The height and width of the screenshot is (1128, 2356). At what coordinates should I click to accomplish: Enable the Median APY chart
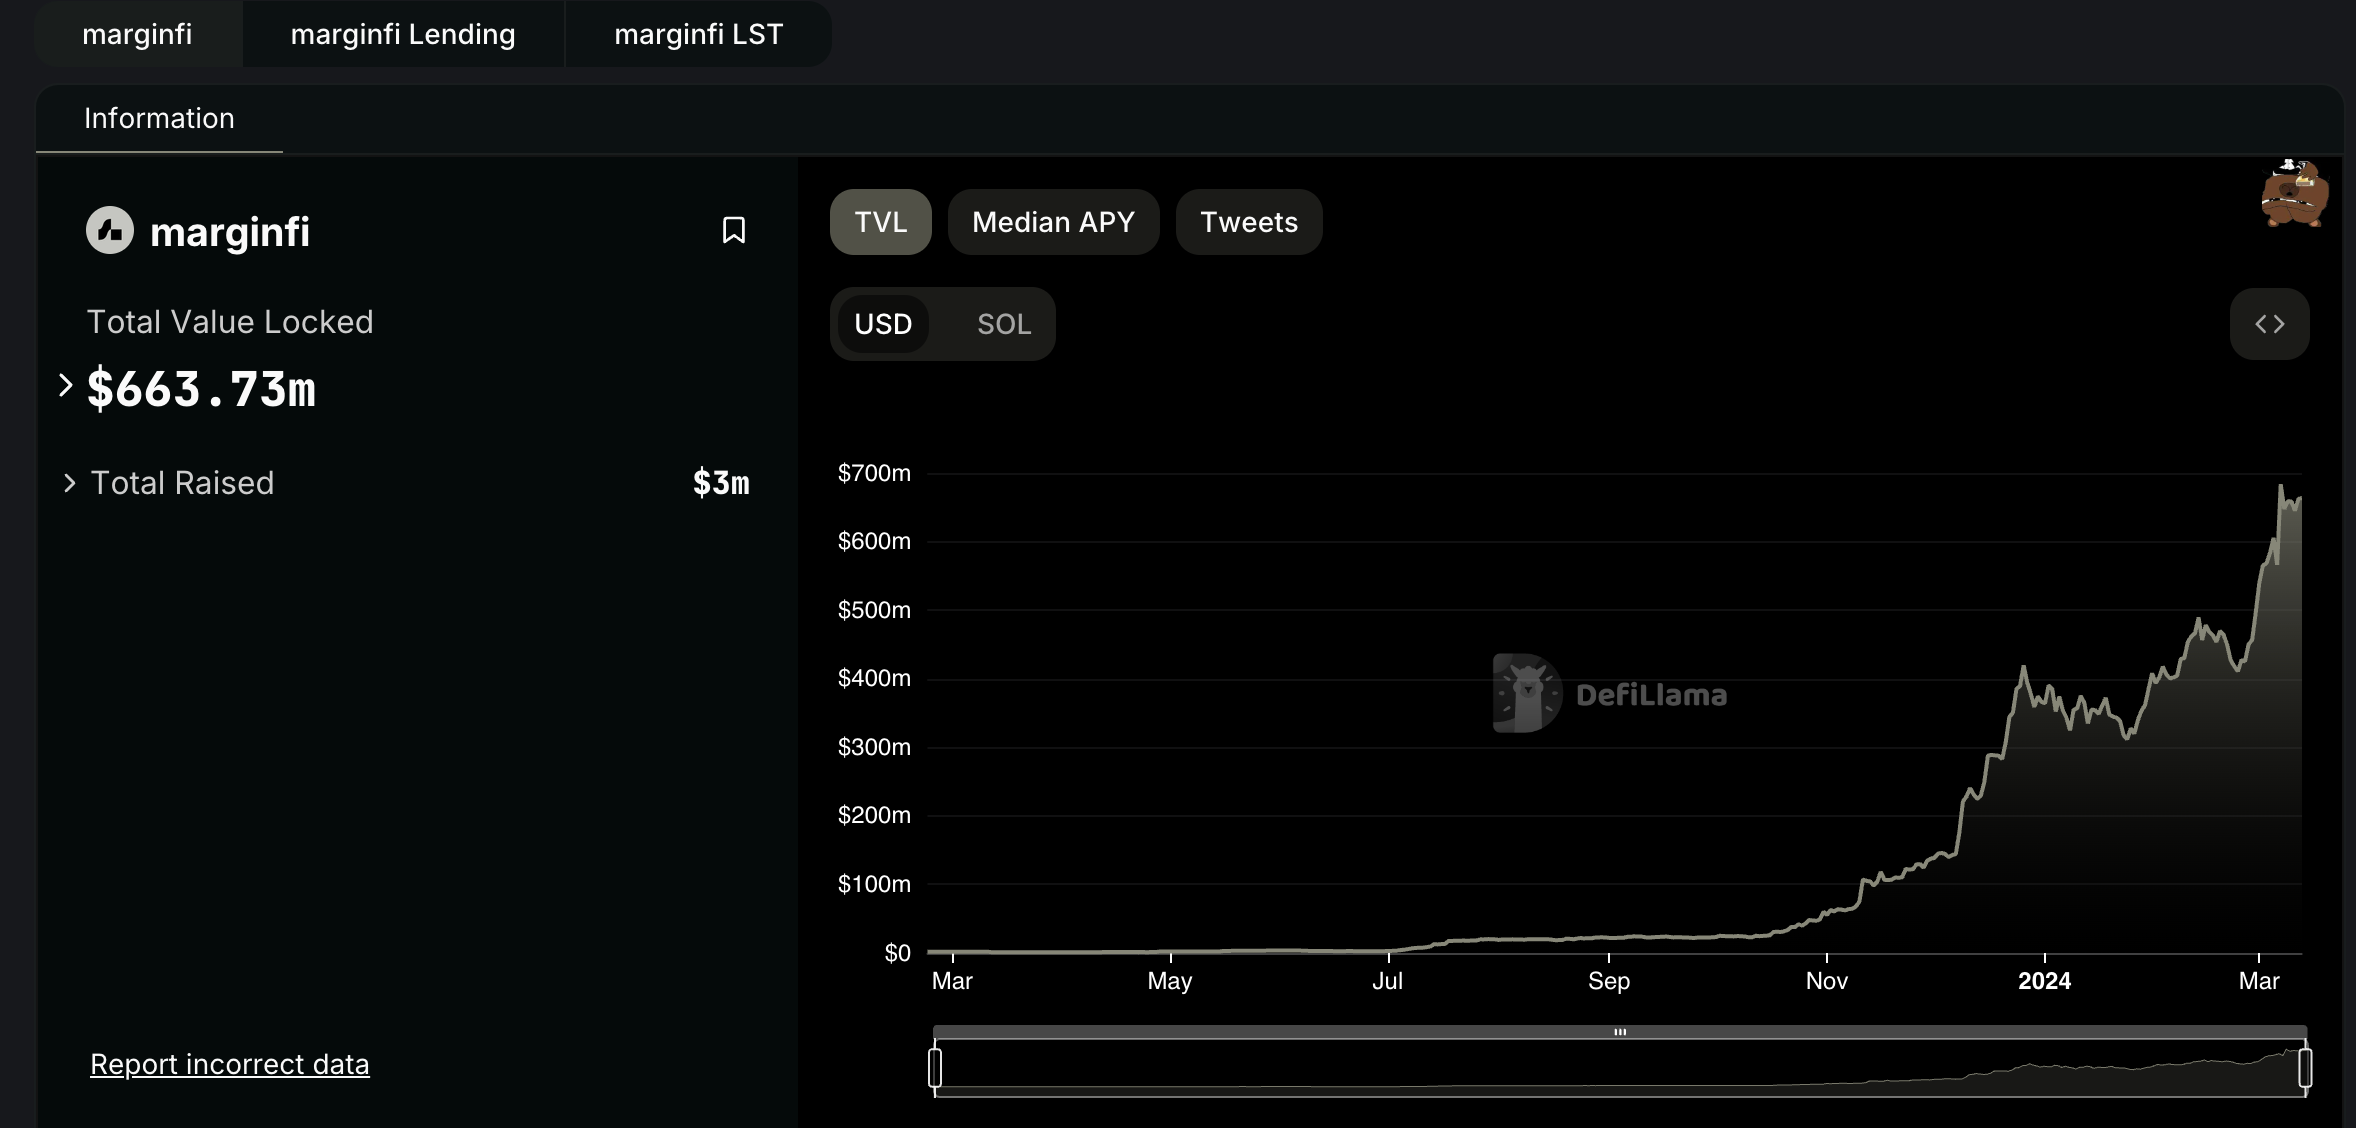click(1053, 222)
